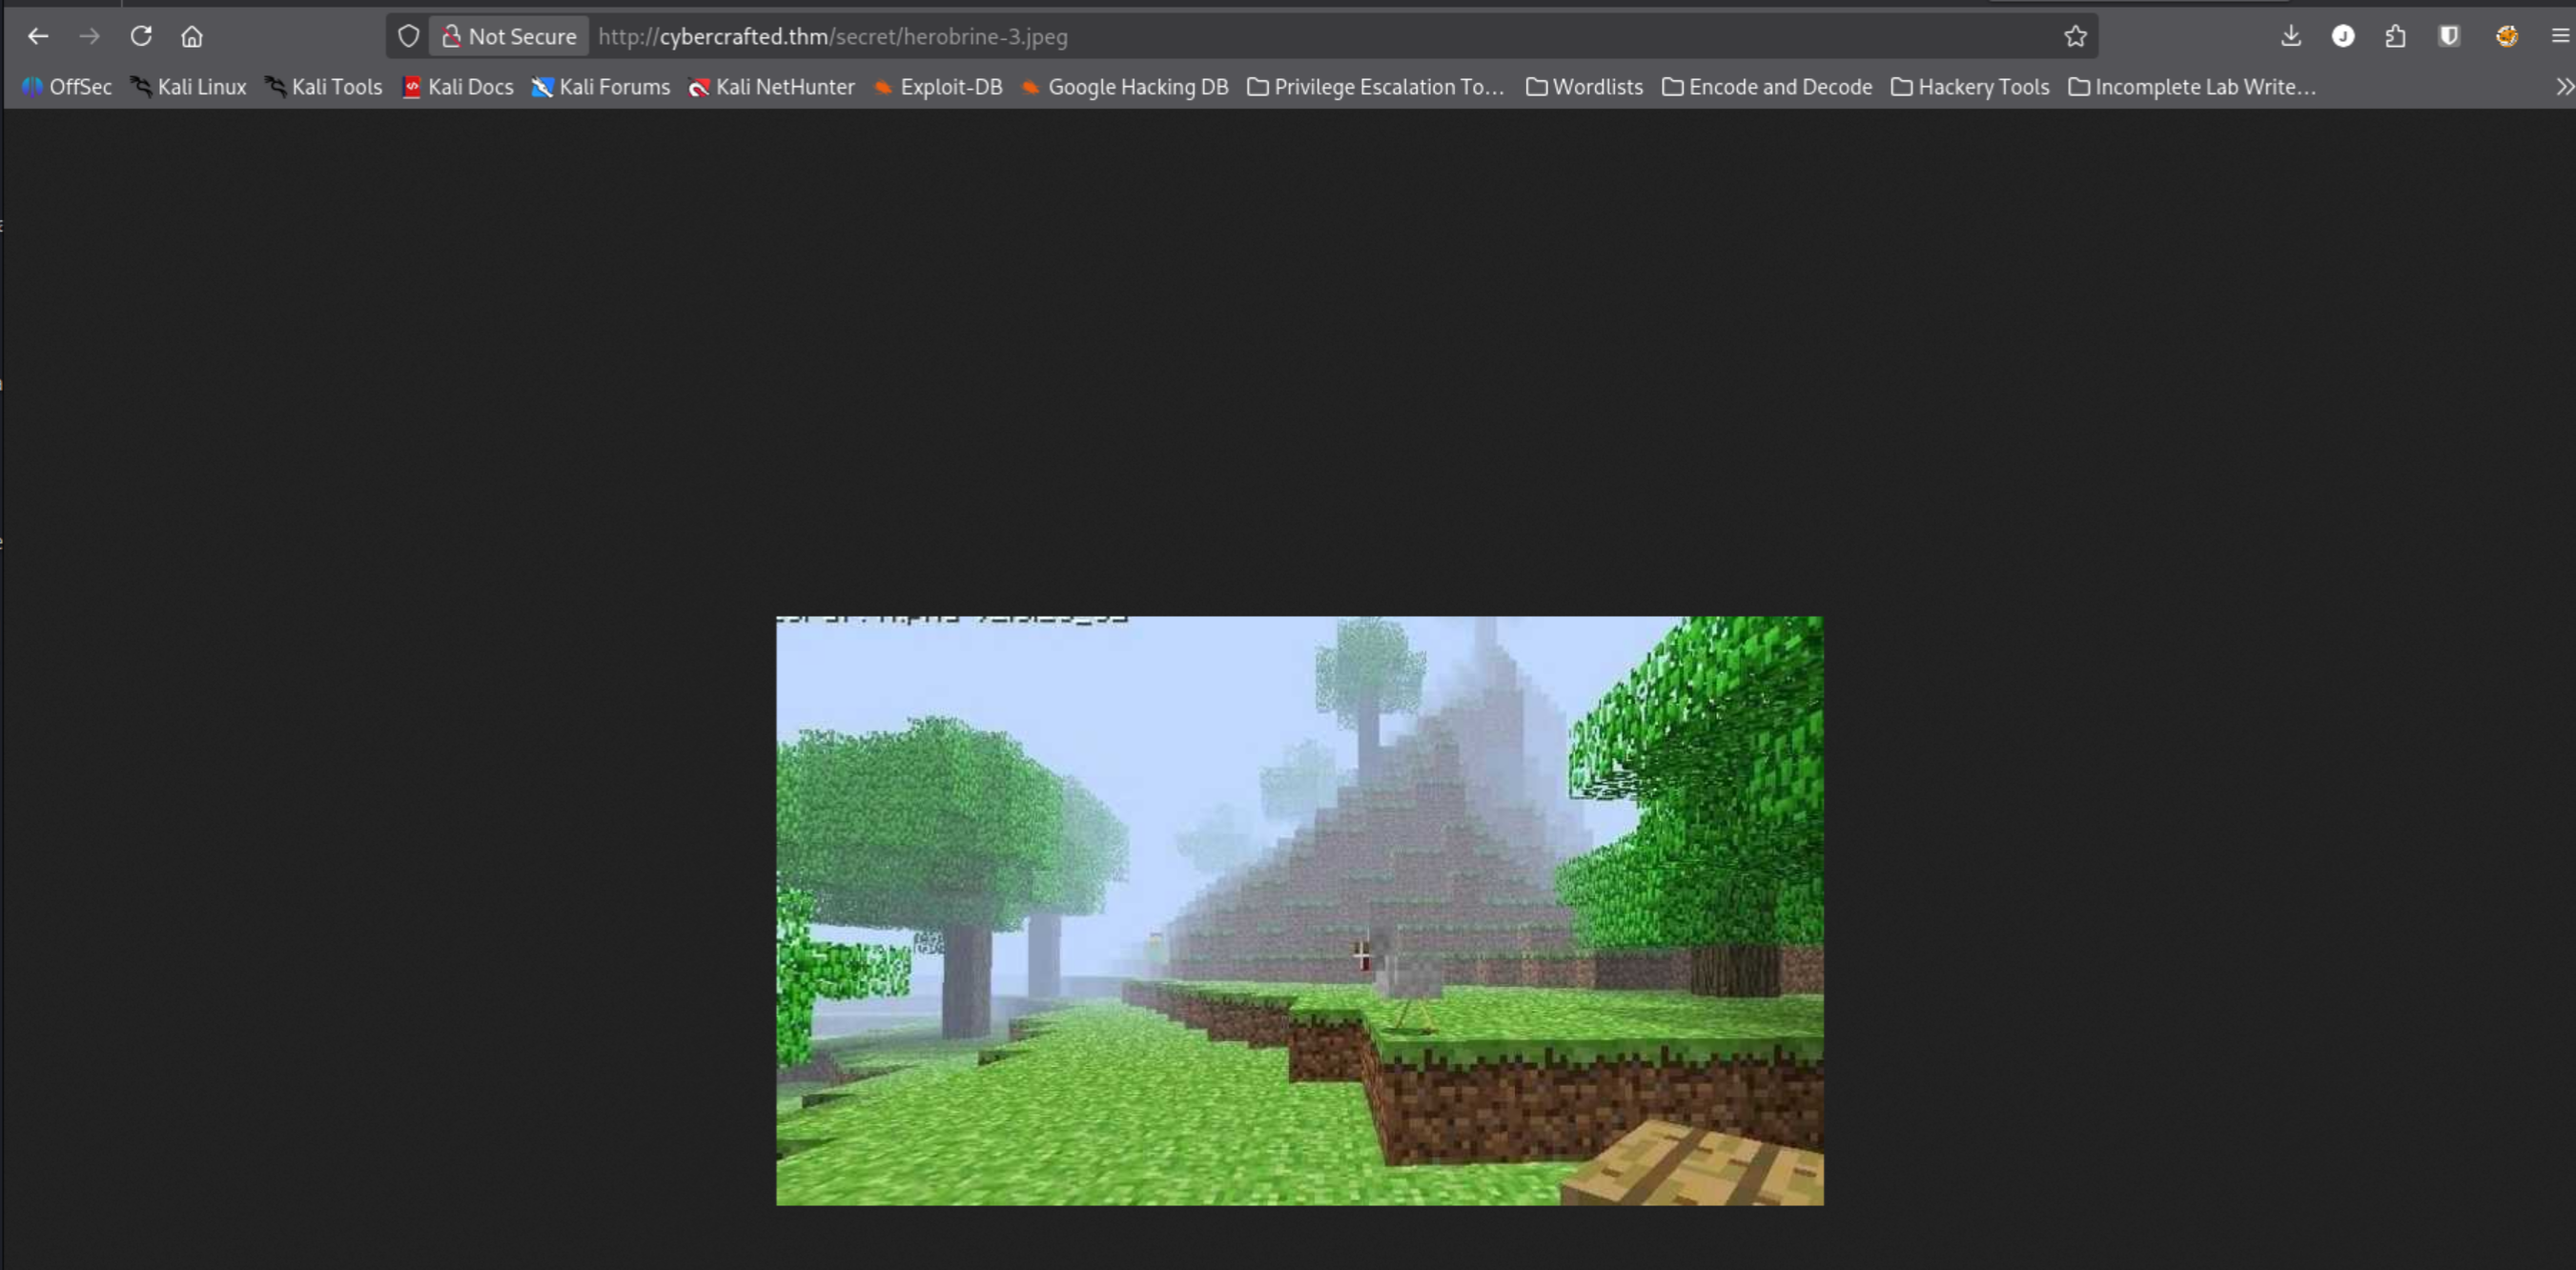Show more bookmarks overflow chevron
This screenshot has height=1270, width=2576.
2564,87
